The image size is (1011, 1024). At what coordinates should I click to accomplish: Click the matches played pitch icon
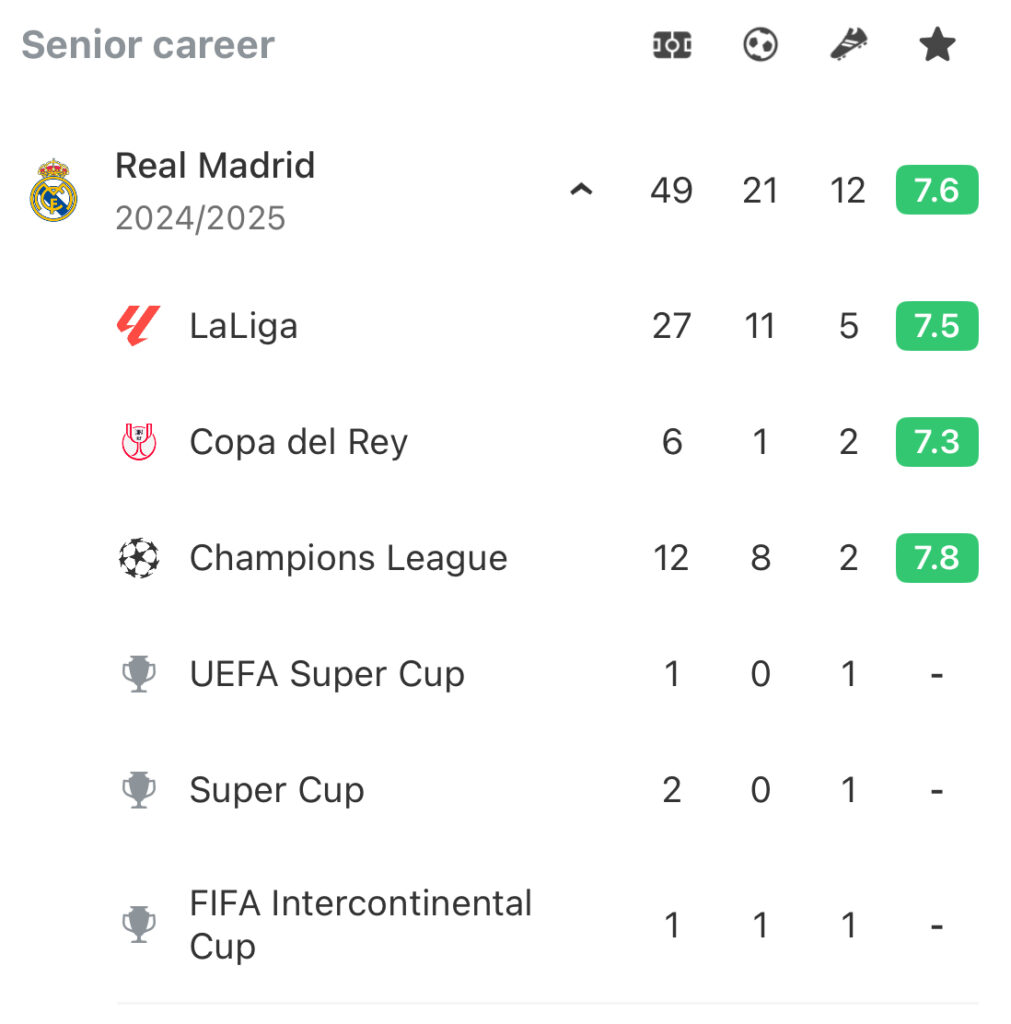pos(672,45)
